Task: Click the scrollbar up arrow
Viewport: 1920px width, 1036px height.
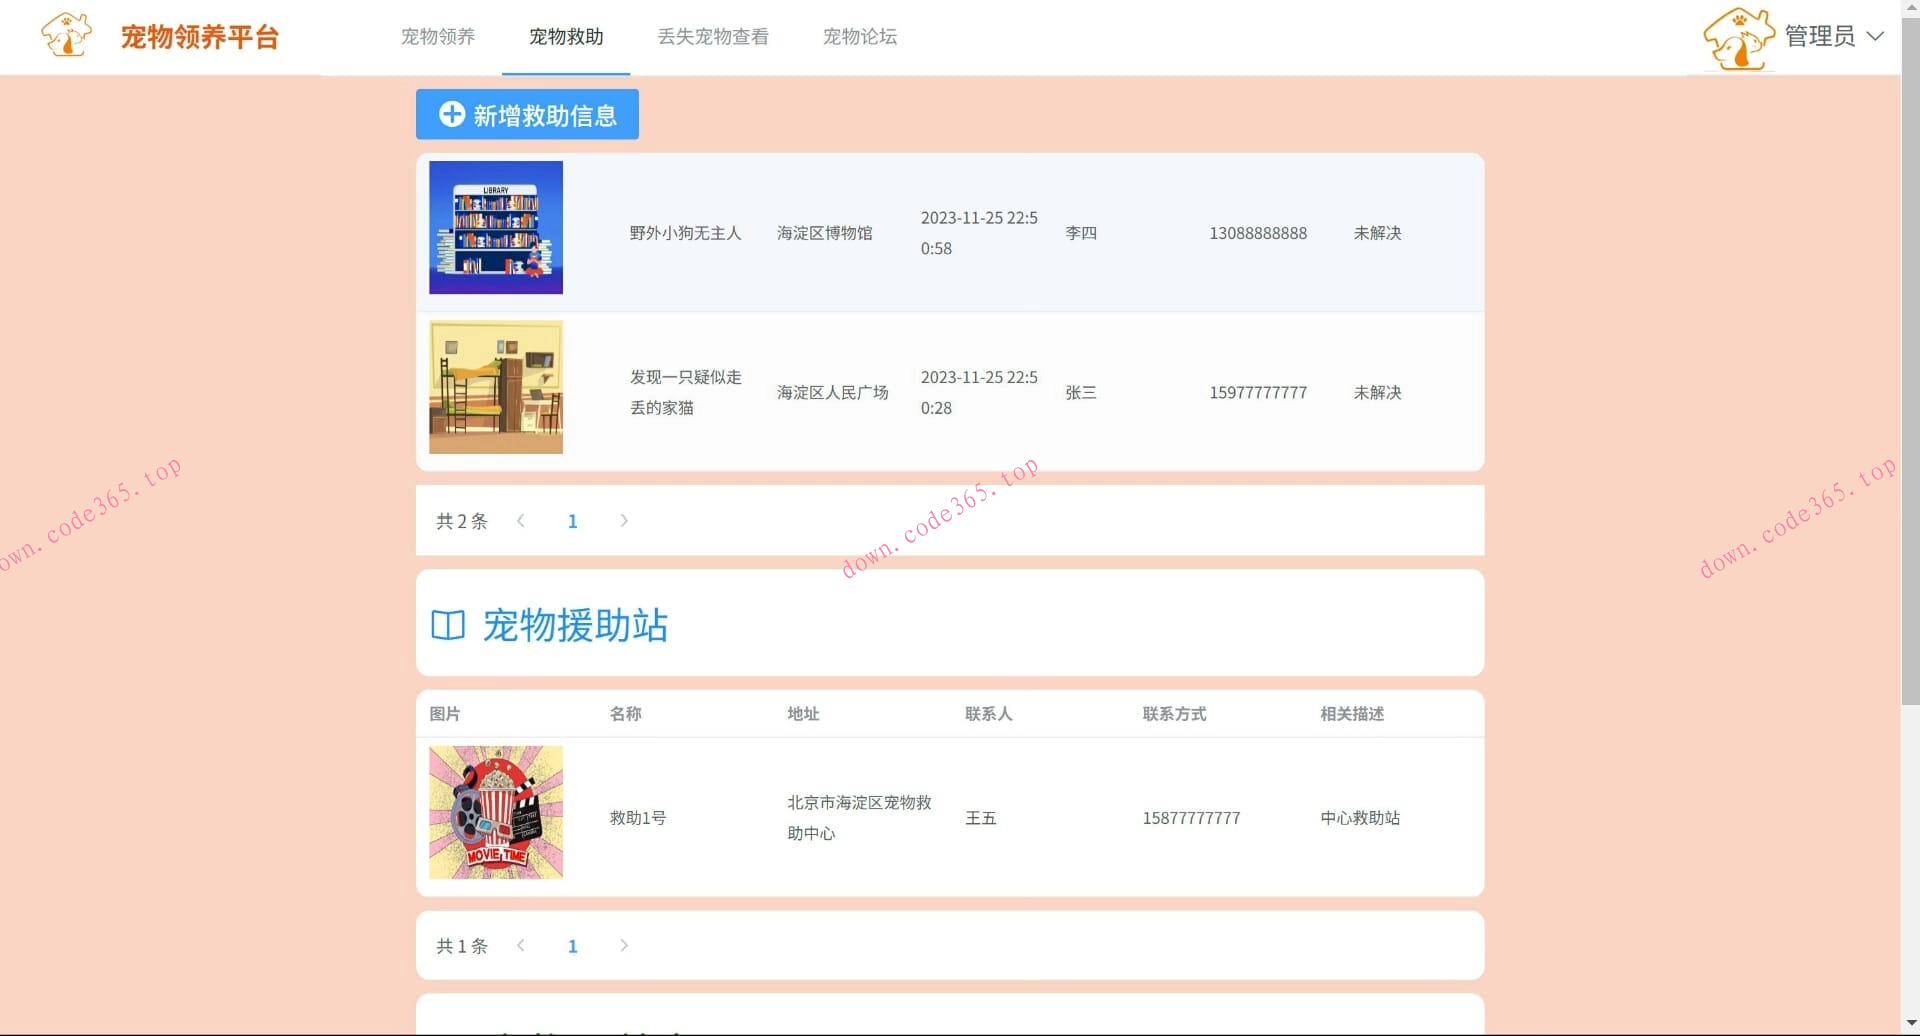Action: (1910, 8)
